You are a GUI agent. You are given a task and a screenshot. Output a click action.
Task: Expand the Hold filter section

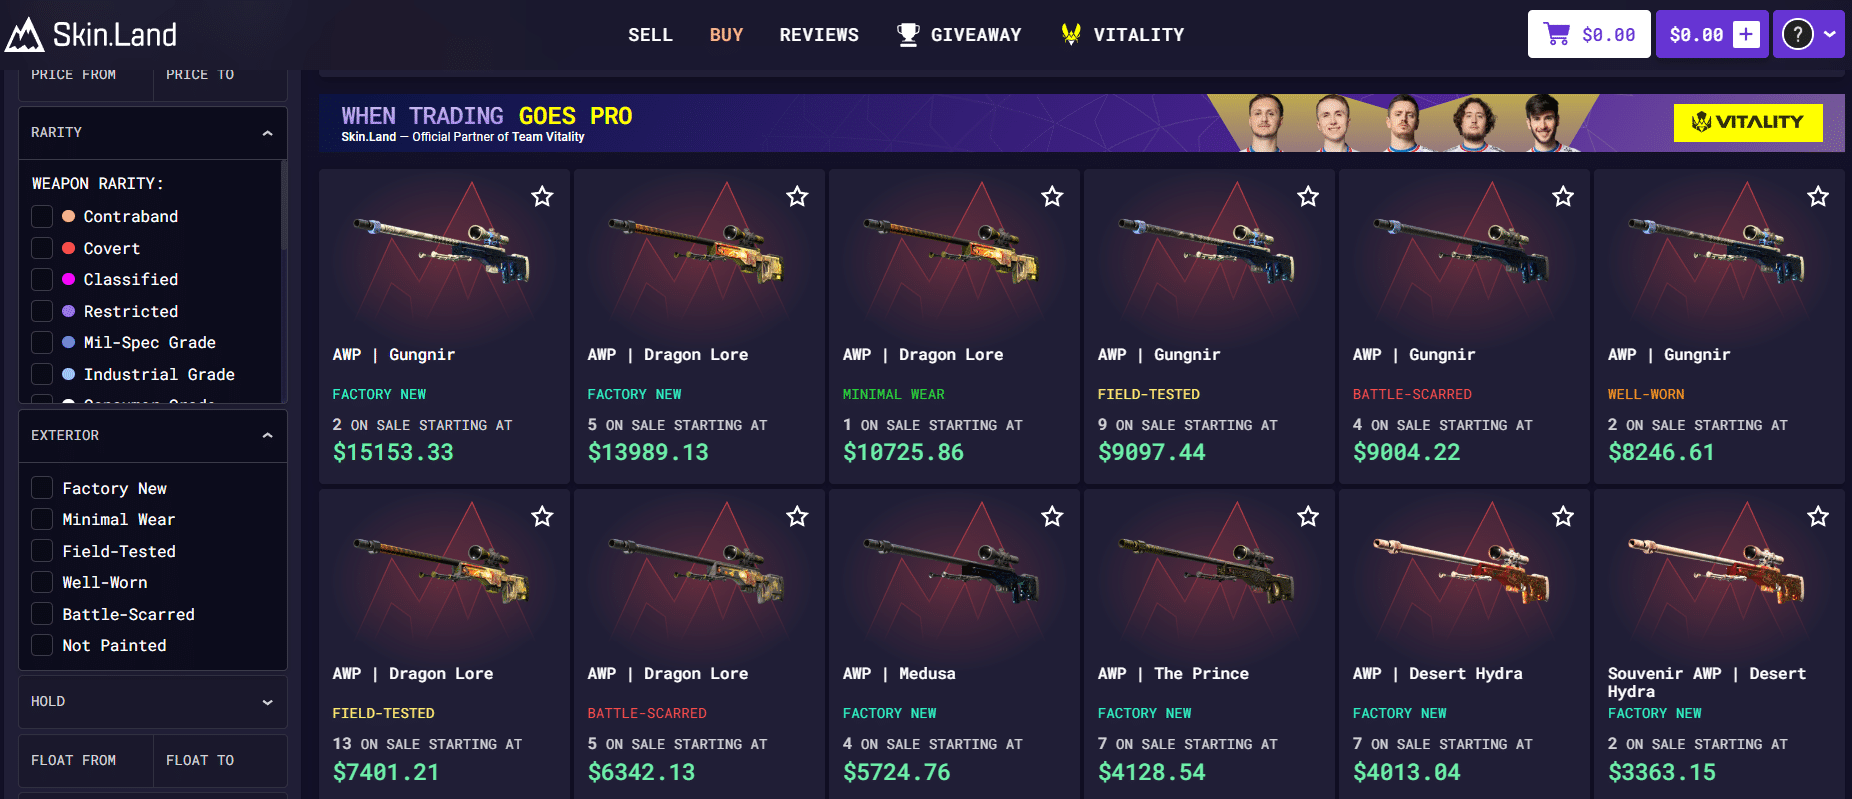tap(267, 702)
